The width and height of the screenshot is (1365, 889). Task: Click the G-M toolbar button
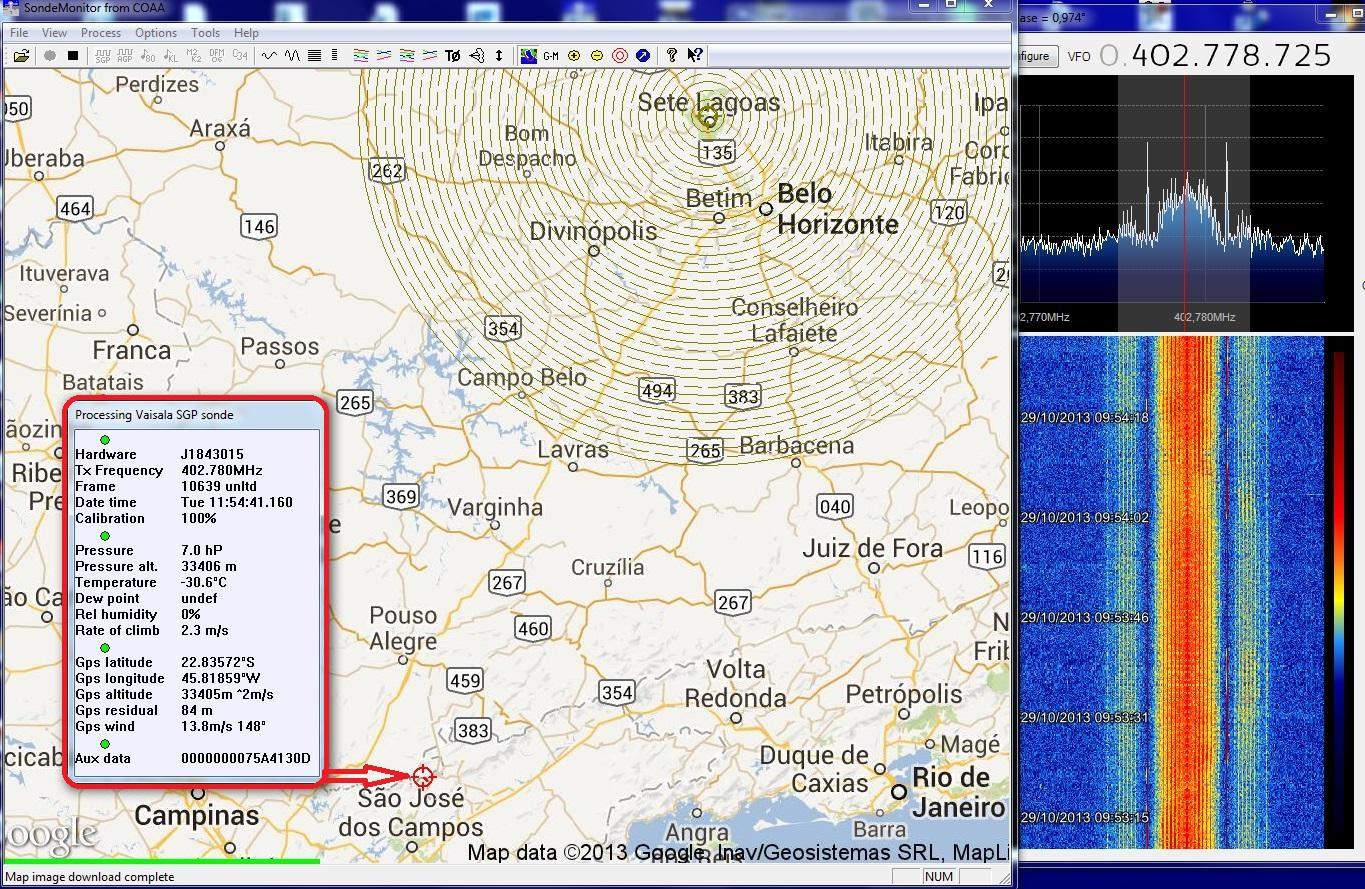pos(551,56)
